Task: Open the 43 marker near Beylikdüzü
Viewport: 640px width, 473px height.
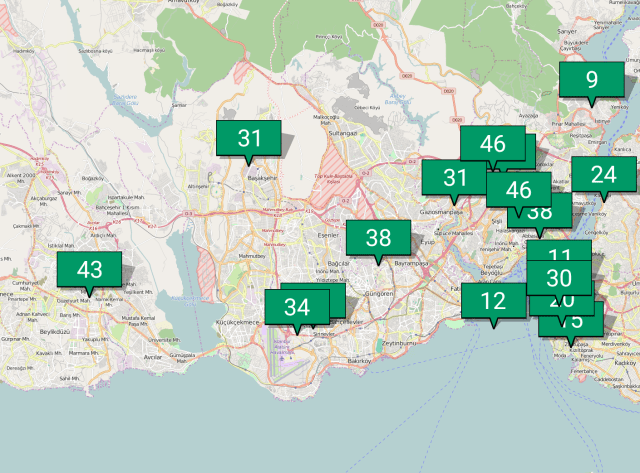Action: coord(89,269)
